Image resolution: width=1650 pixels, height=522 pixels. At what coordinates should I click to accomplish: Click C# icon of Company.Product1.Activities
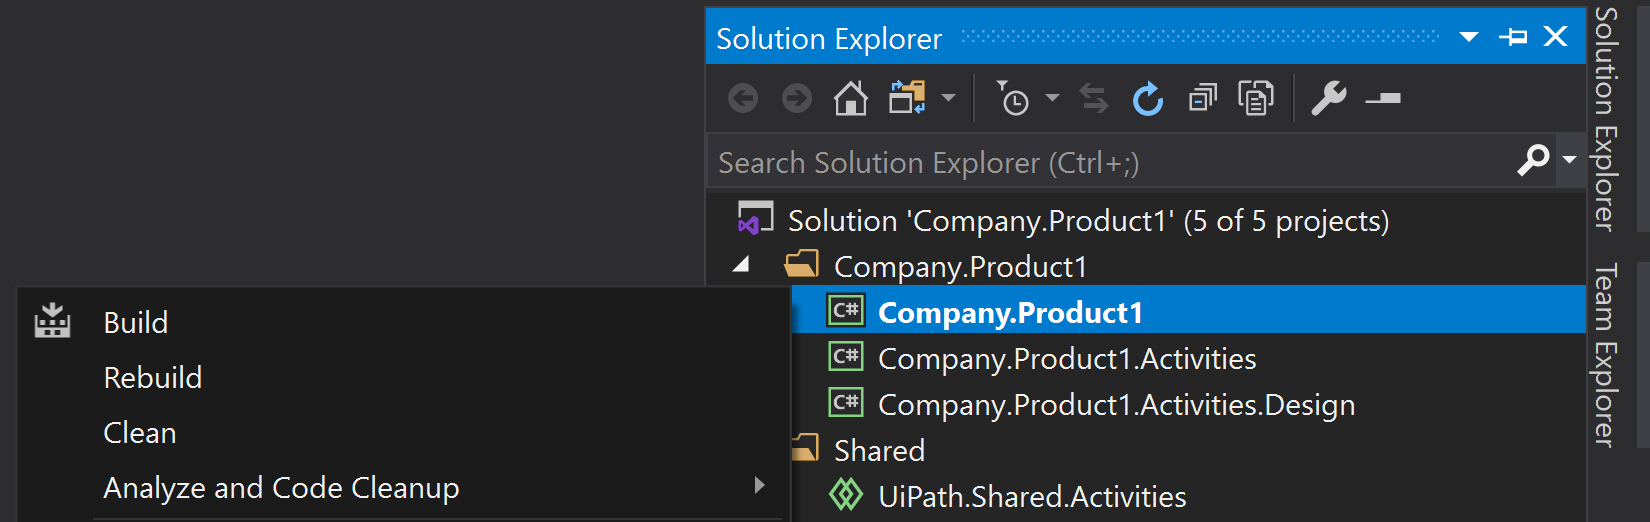[x=846, y=357]
